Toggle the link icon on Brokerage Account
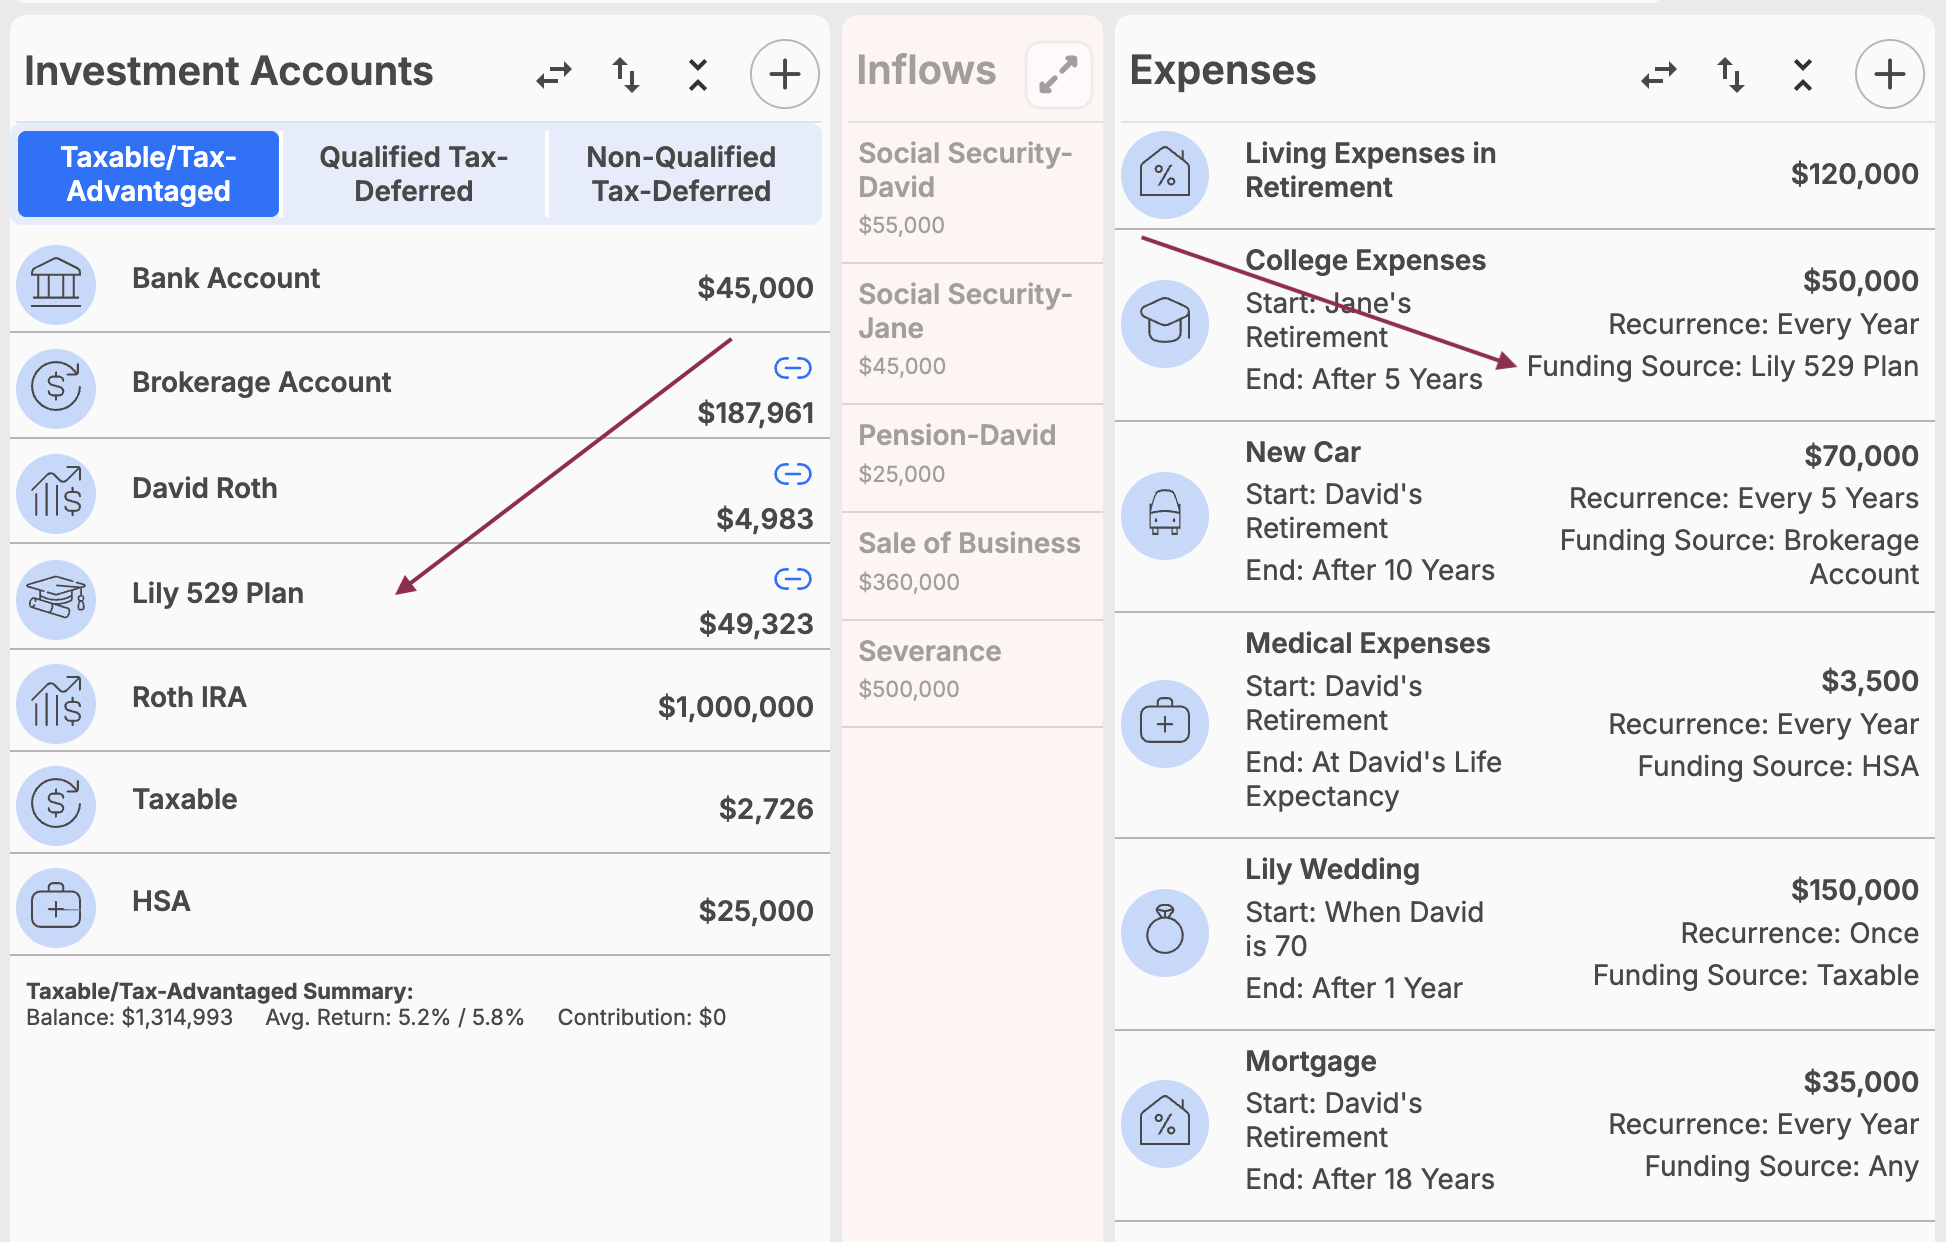This screenshot has width=1946, height=1242. coord(793,368)
